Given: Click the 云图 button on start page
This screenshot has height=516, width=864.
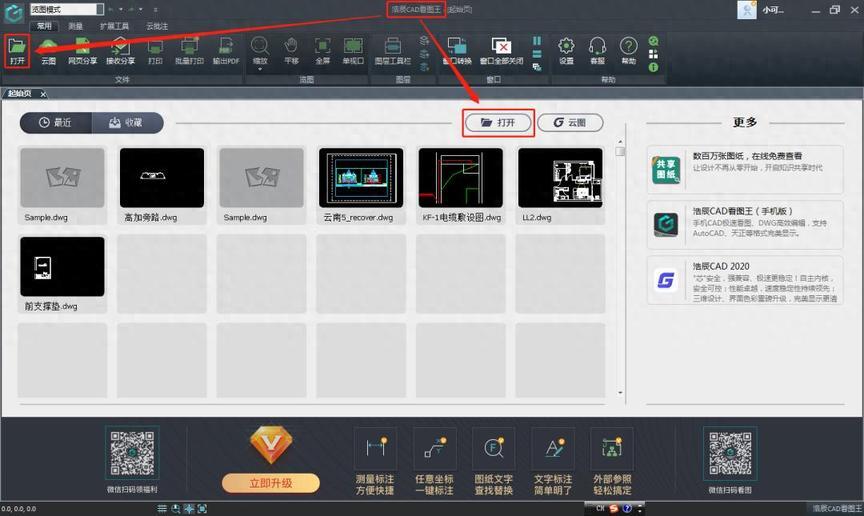Looking at the screenshot, I should pos(570,122).
